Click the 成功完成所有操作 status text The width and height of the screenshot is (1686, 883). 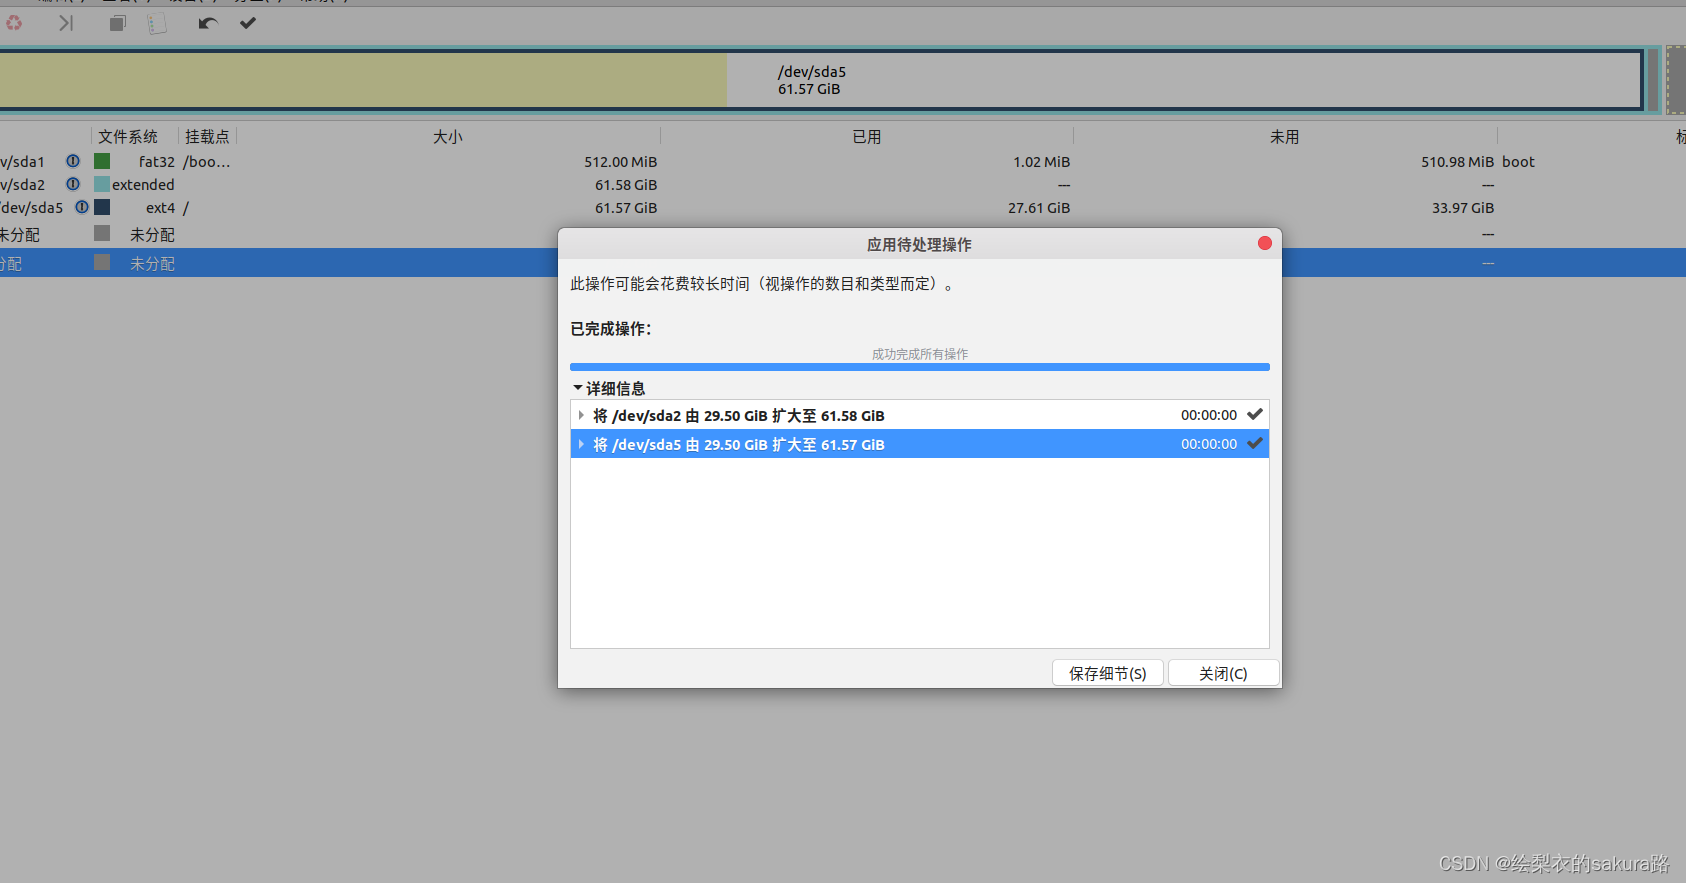(x=920, y=354)
